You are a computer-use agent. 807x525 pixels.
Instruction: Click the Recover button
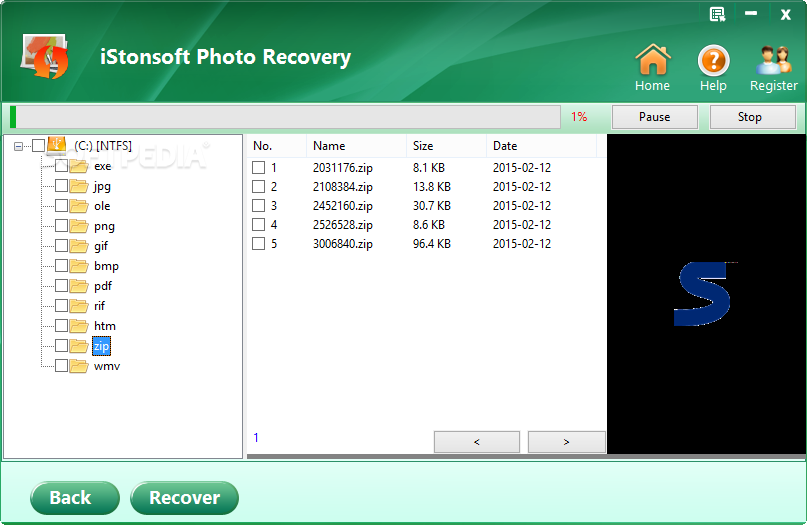[x=184, y=498]
